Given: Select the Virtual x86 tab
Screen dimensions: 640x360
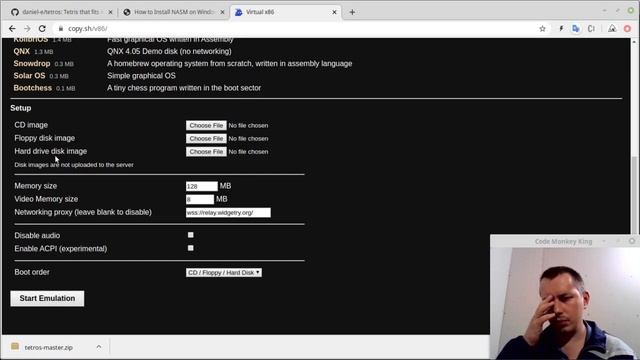Looking at the screenshot, I should click(x=286, y=12).
